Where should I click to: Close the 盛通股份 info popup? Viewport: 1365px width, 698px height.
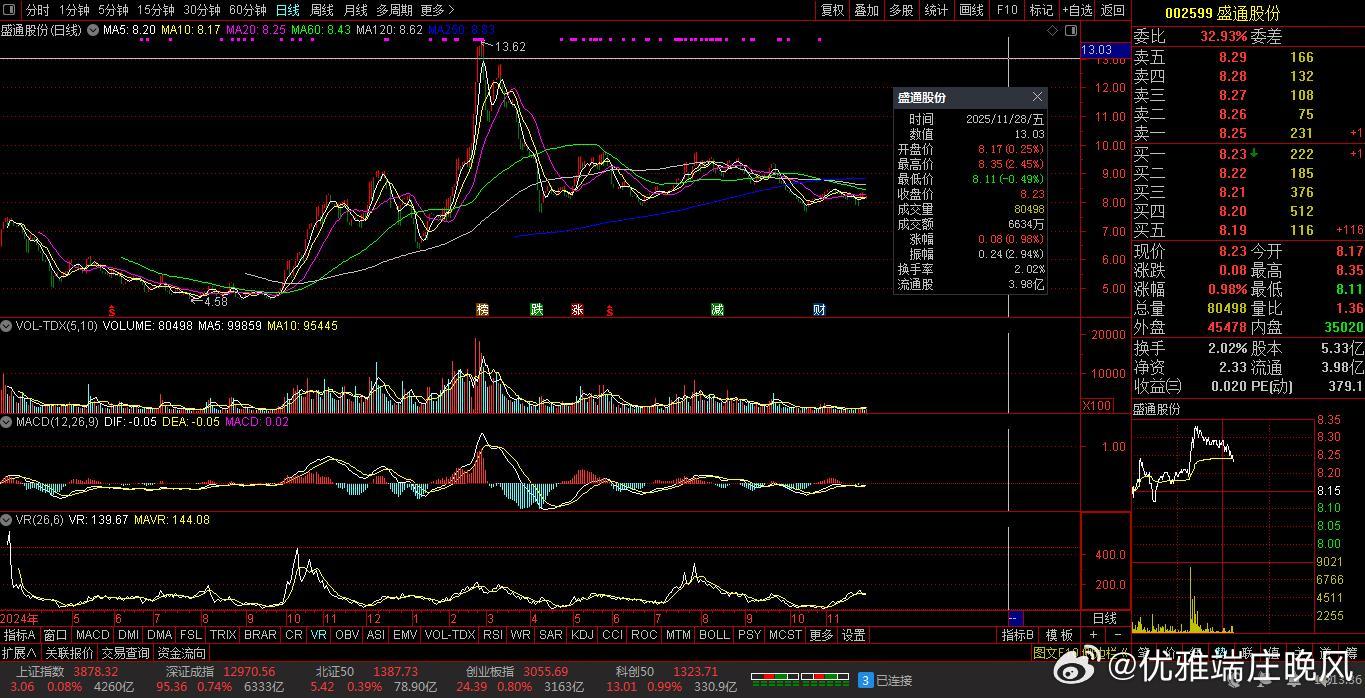point(1037,97)
